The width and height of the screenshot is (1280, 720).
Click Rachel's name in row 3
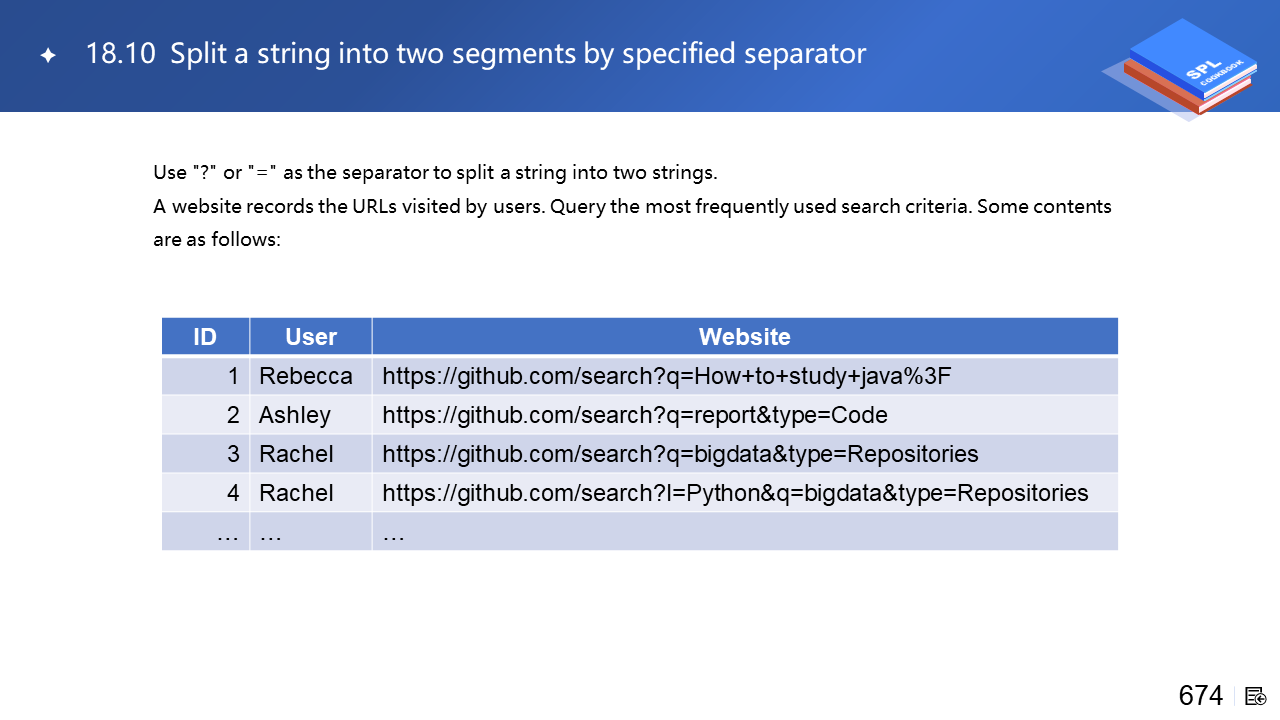pos(297,454)
